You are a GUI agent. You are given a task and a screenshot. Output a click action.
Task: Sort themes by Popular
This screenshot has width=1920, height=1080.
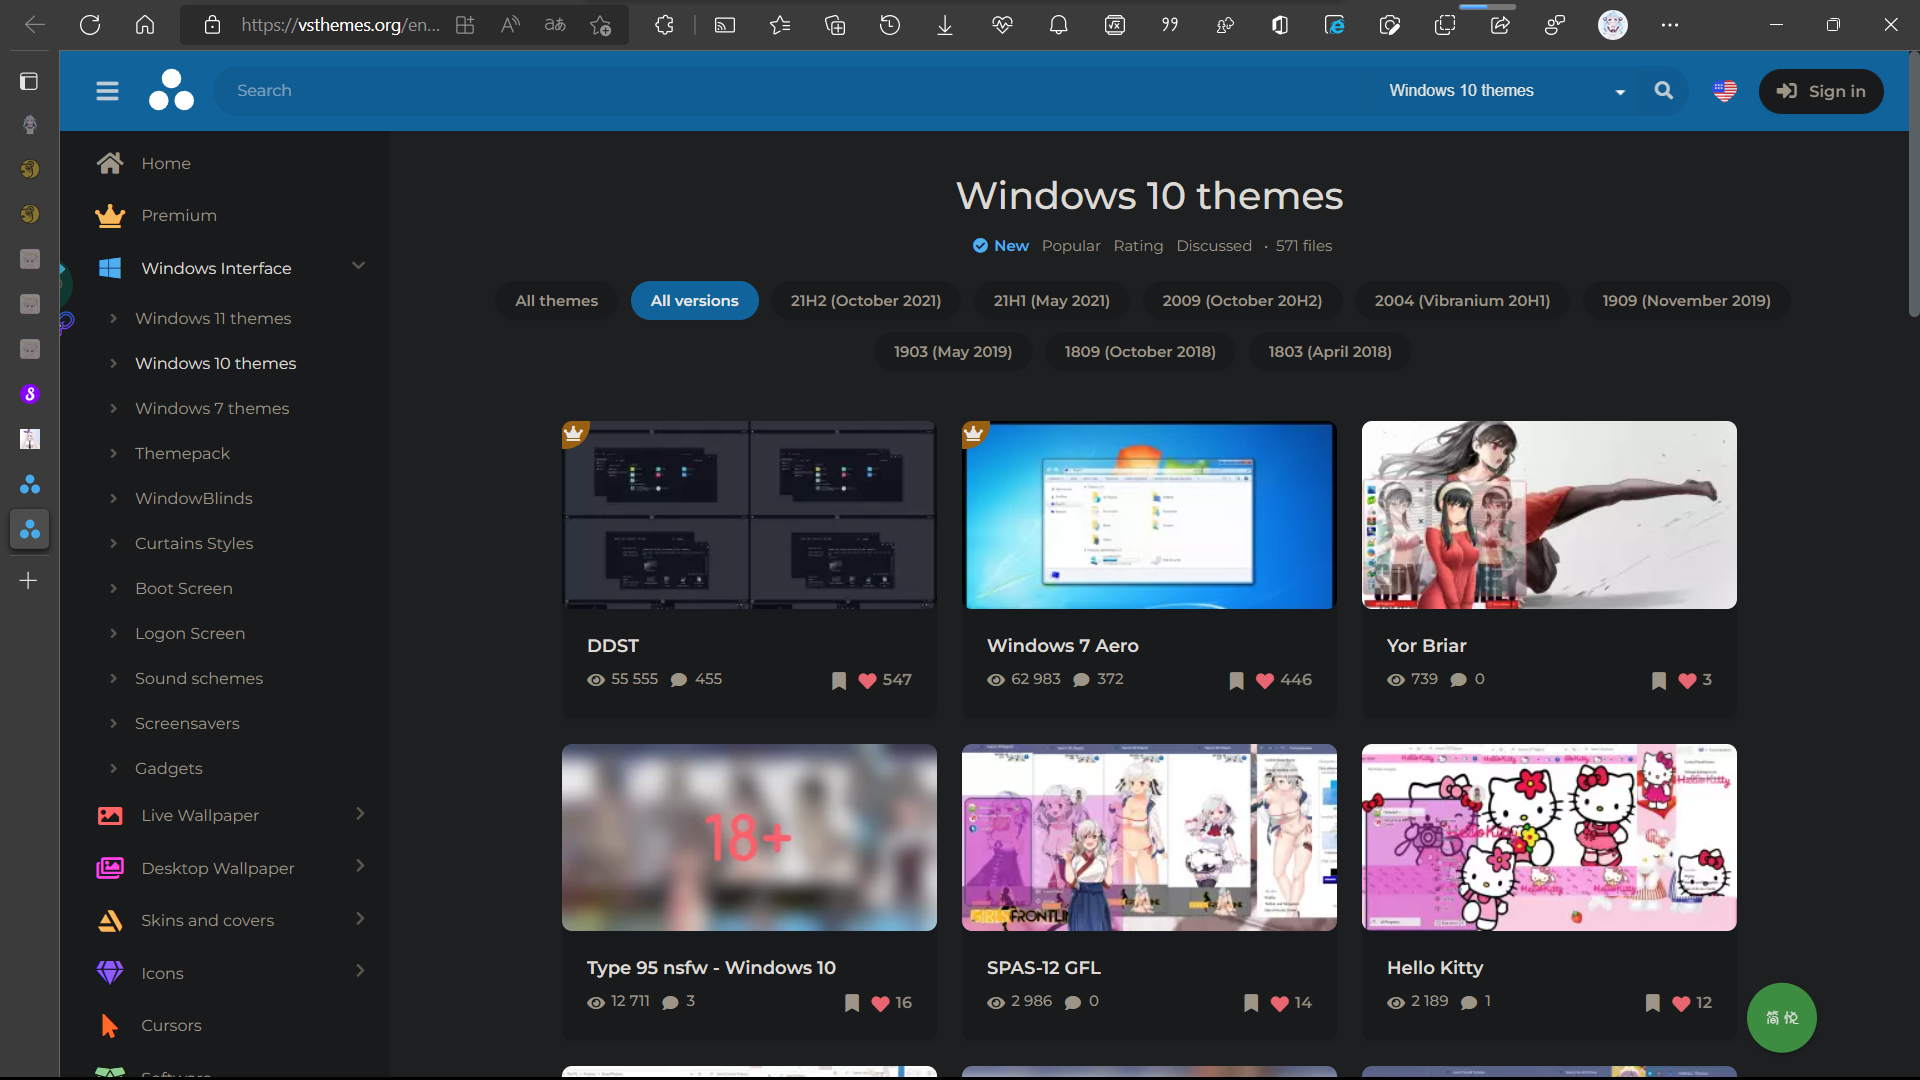coord(1071,246)
